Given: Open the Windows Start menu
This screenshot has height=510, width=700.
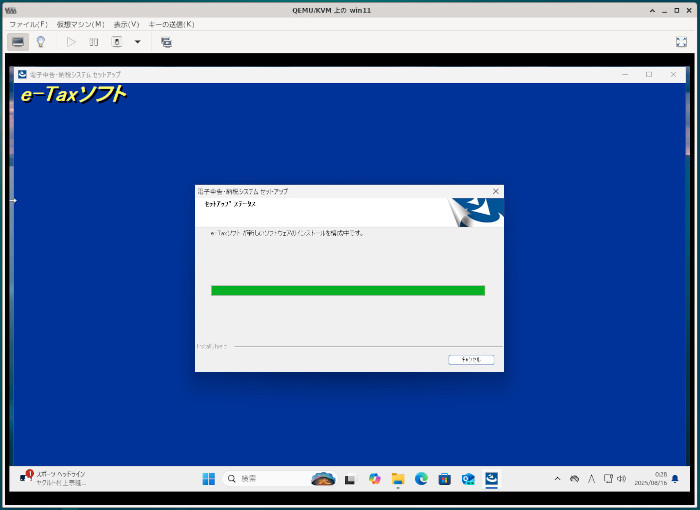Looking at the screenshot, I should (208, 479).
